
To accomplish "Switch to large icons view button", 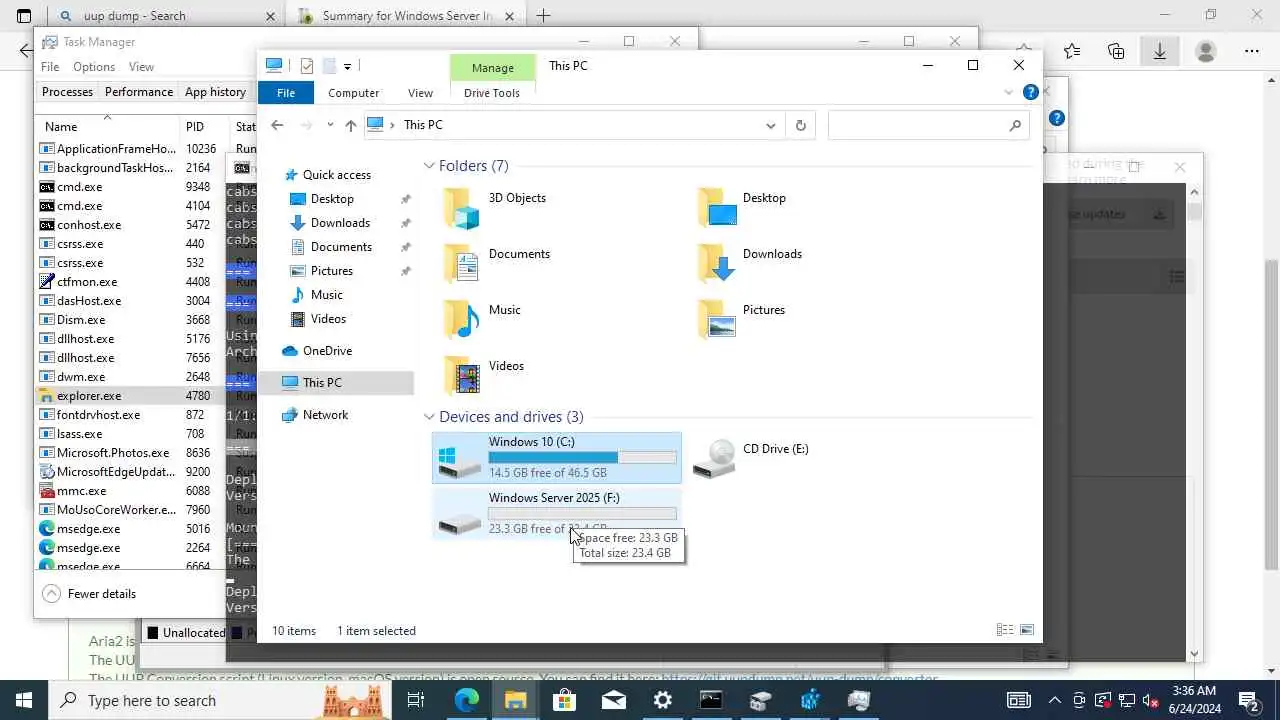I will coord(1026,630).
